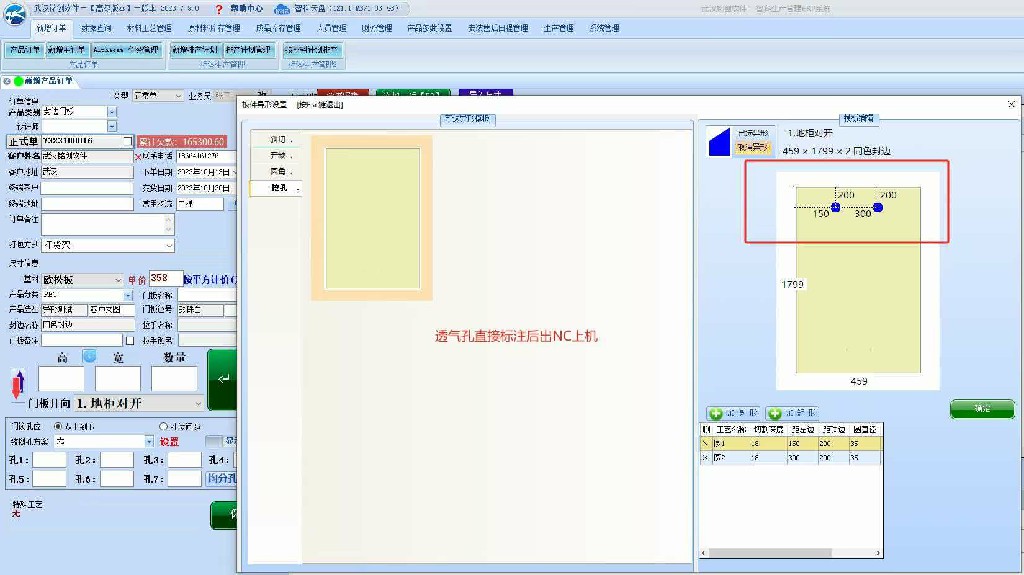Image resolution: width=1024 pixels, height=575 pixels.
Task: Click the small square icon inside 正式单 number field
Action: coord(127,141)
